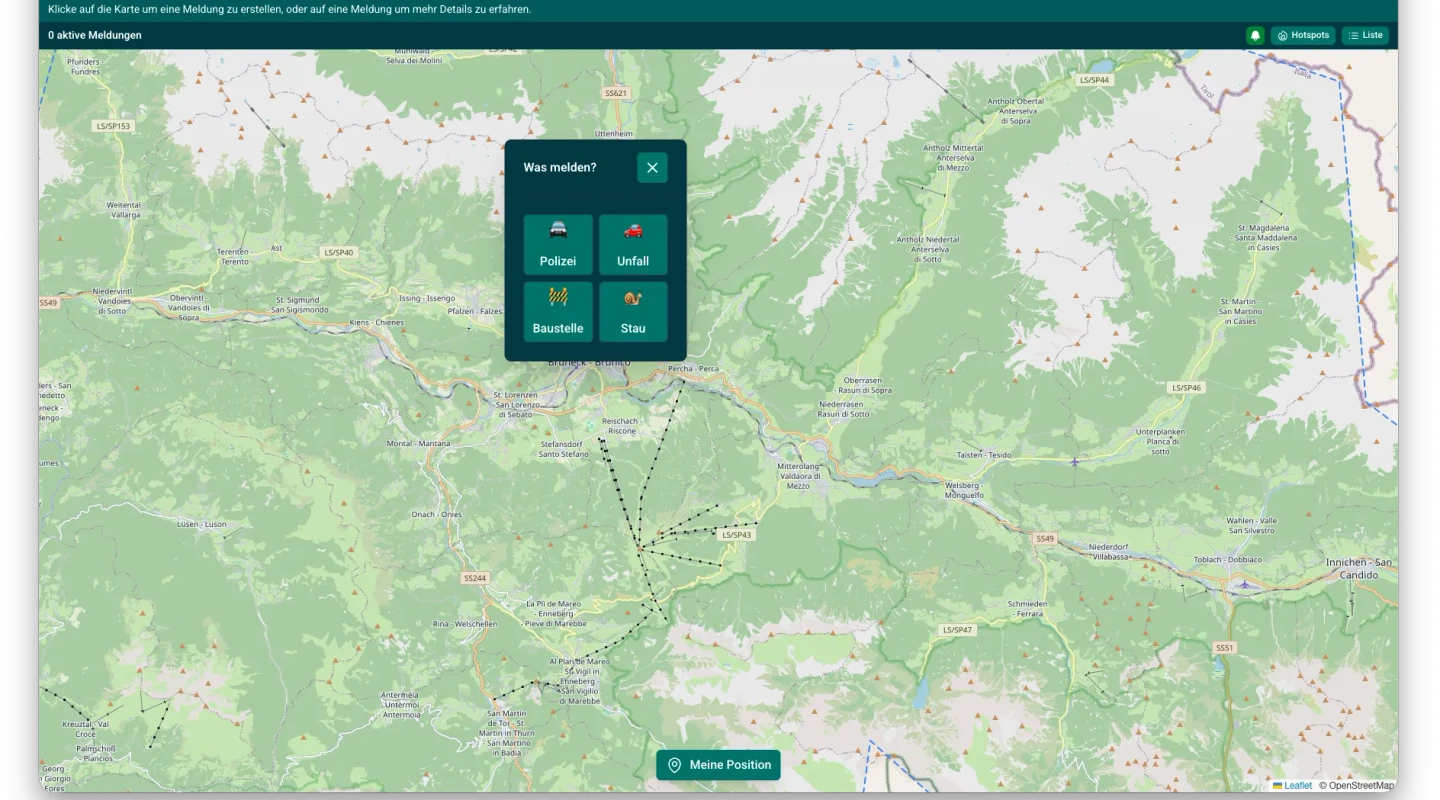The width and height of the screenshot is (1440, 800).
Task: Click the Montal - Mantana label
Action: (419, 443)
